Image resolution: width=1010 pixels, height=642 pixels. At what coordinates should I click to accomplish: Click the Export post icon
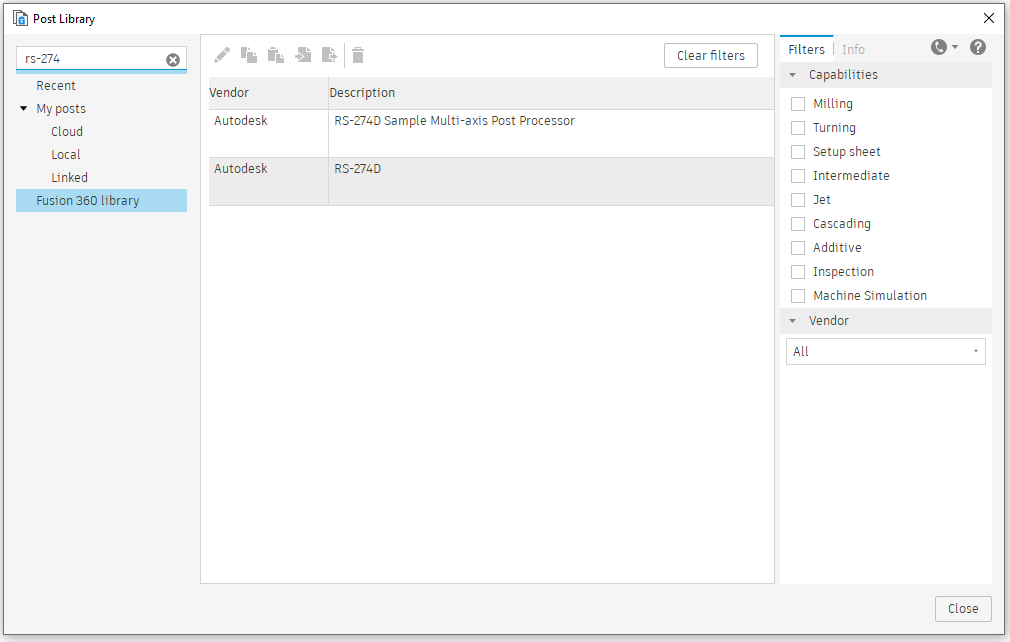(330, 55)
